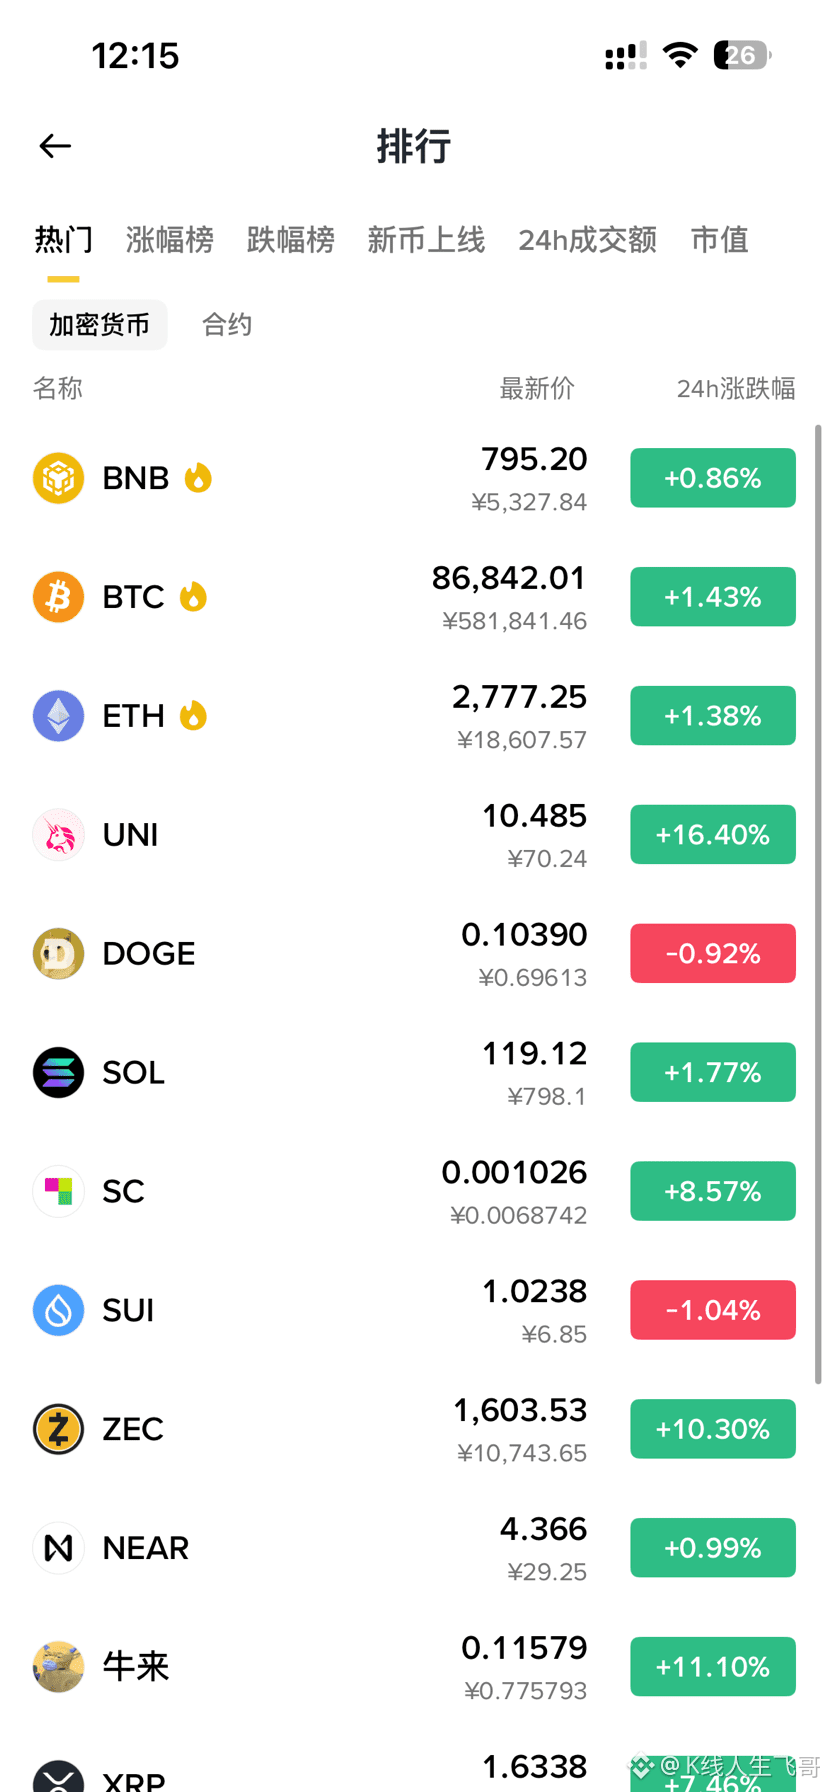Viewport: 828px width, 1792px height.
Task: Switch to the 合约 filter
Action: [227, 325]
